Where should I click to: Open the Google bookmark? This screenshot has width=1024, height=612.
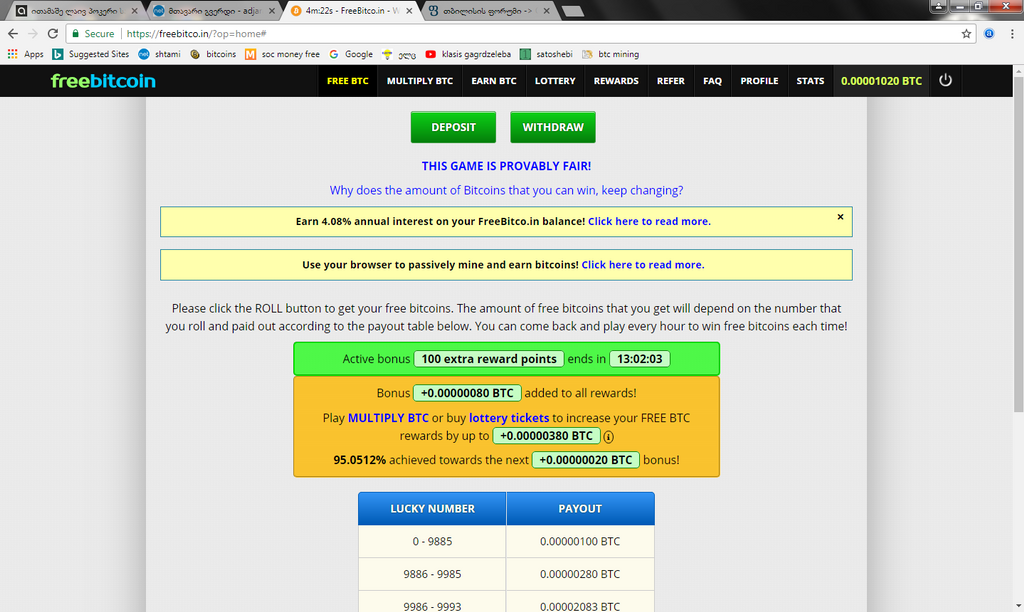click(351, 54)
